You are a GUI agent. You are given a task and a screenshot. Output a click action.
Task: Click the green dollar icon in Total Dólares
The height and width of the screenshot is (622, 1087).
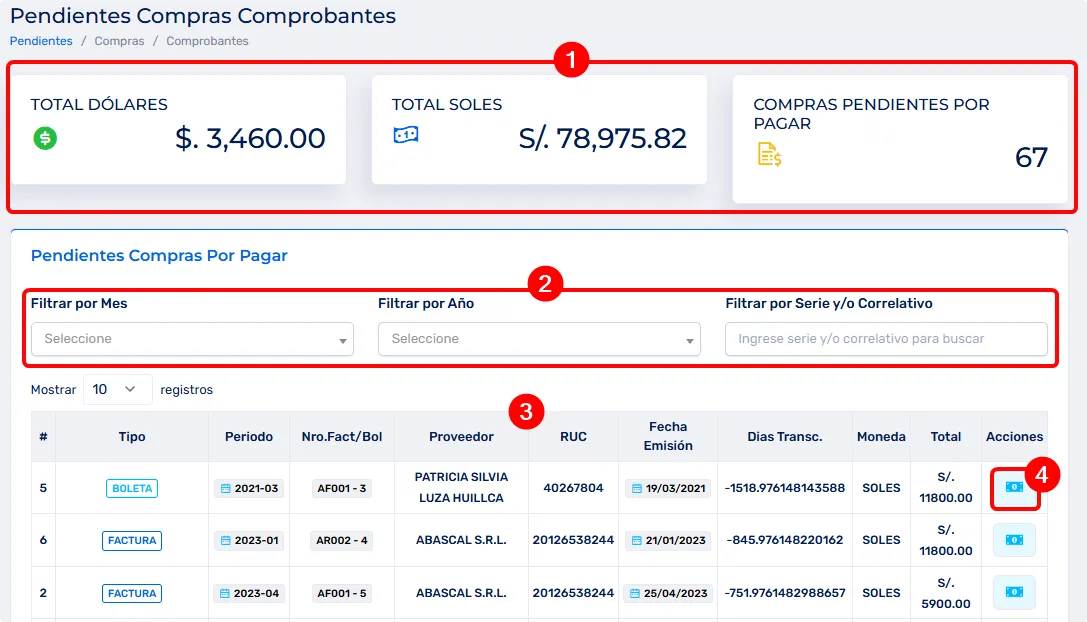(x=45, y=138)
